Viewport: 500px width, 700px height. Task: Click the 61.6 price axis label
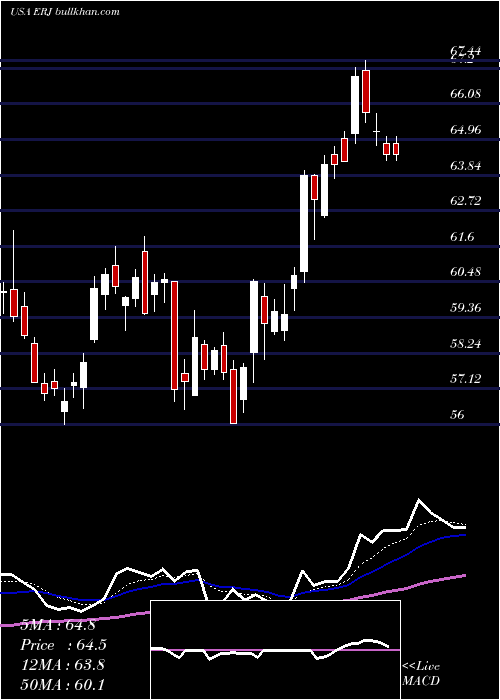tap(462, 237)
